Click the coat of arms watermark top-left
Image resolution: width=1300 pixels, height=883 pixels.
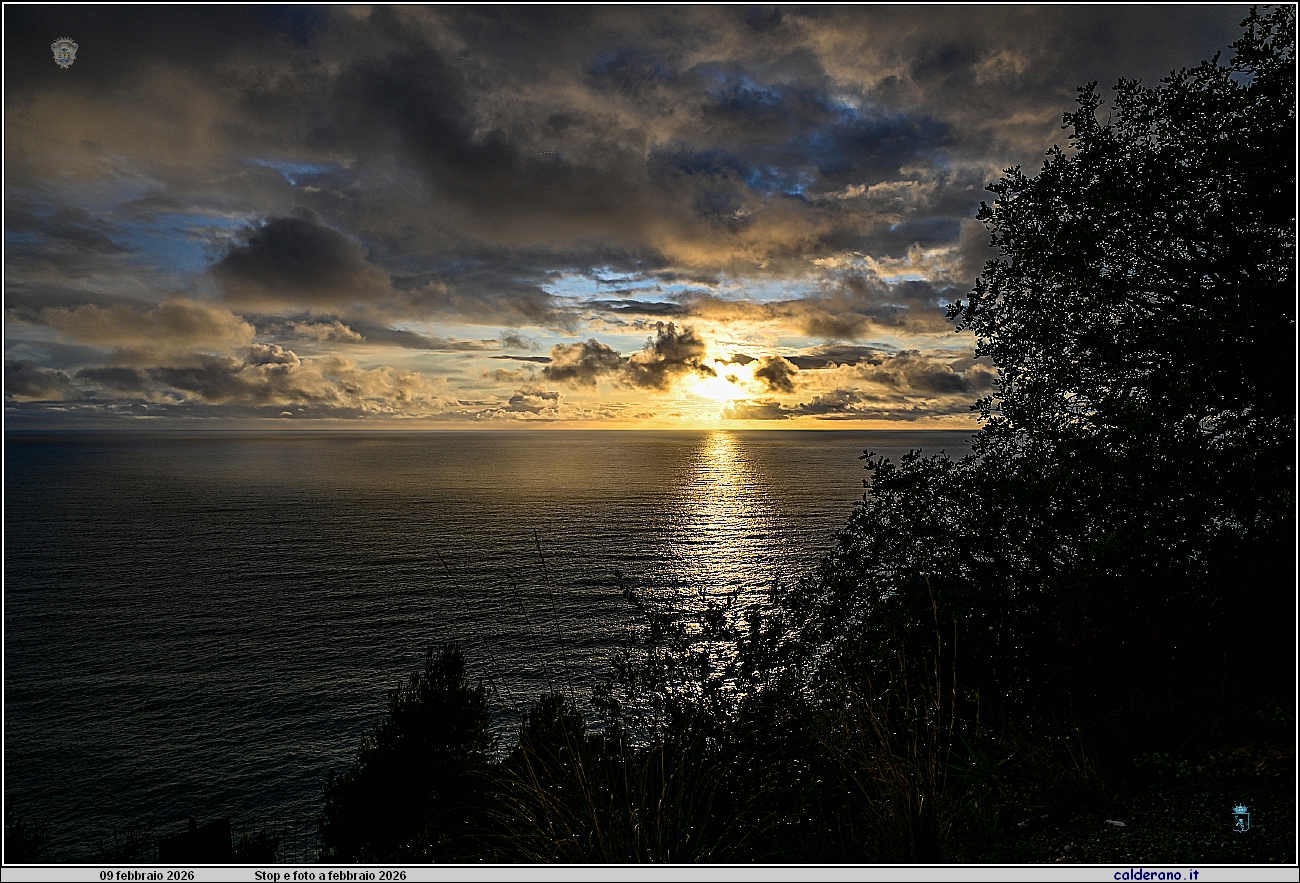coord(64,52)
